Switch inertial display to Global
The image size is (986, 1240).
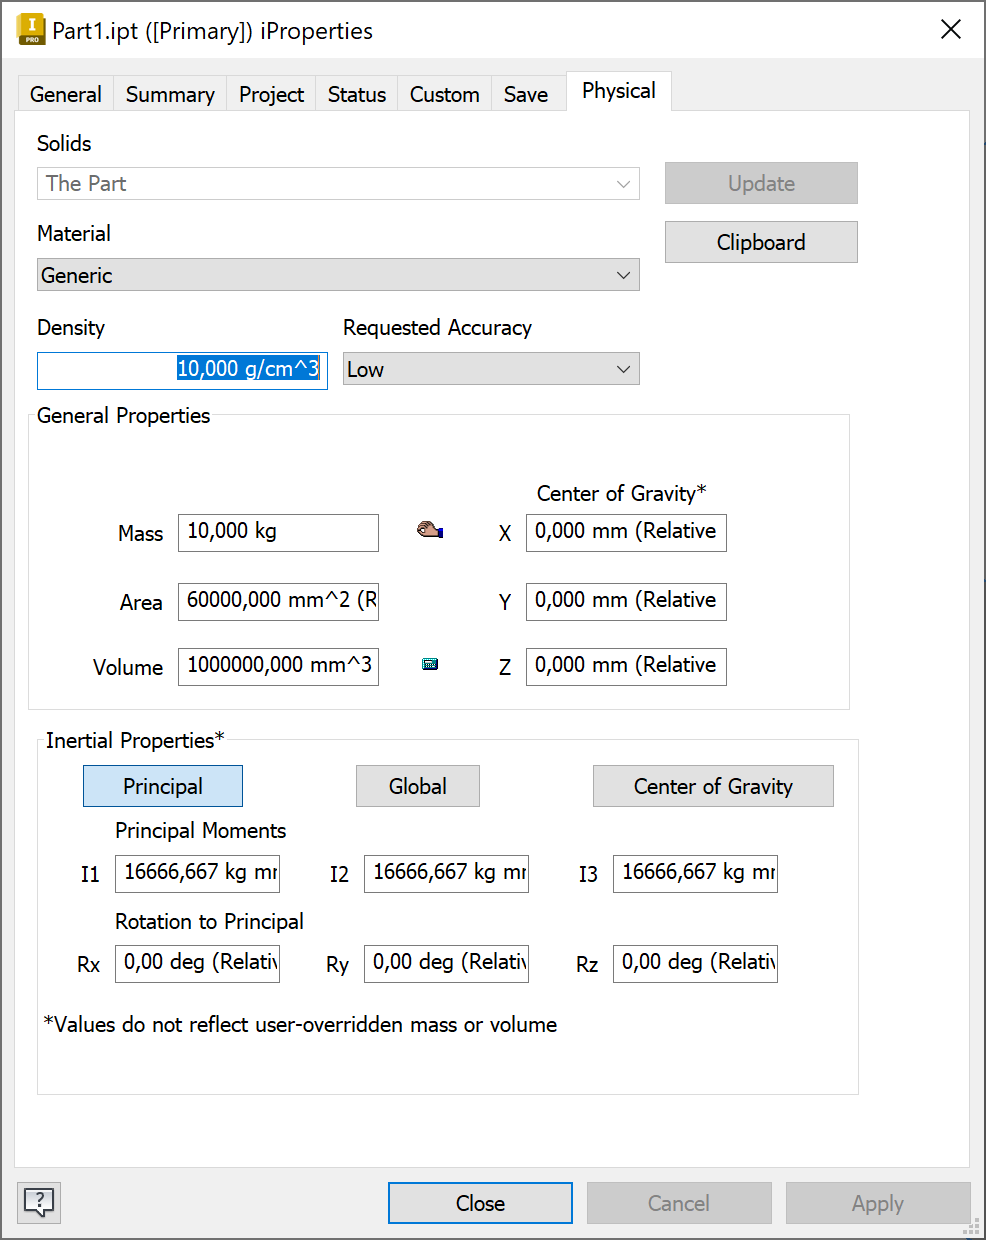(417, 786)
